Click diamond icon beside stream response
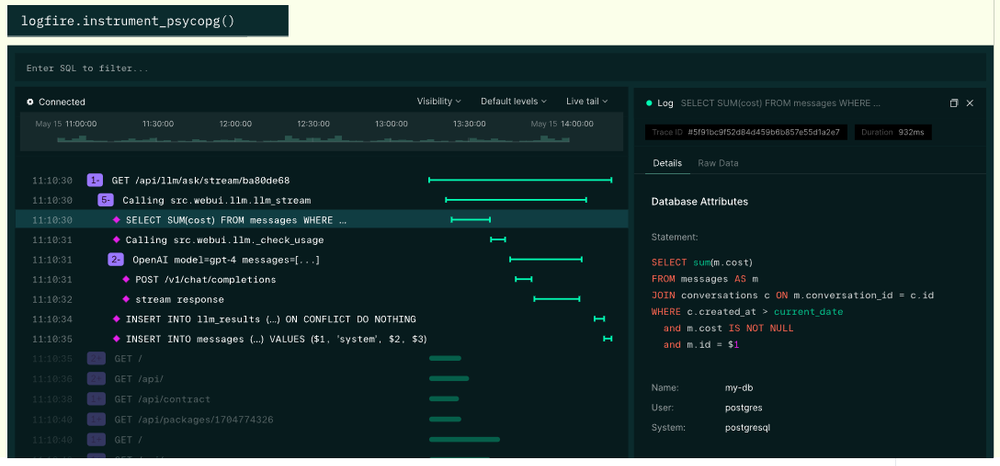The image size is (1000, 466). pyautogui.click(x=126, y=299)
